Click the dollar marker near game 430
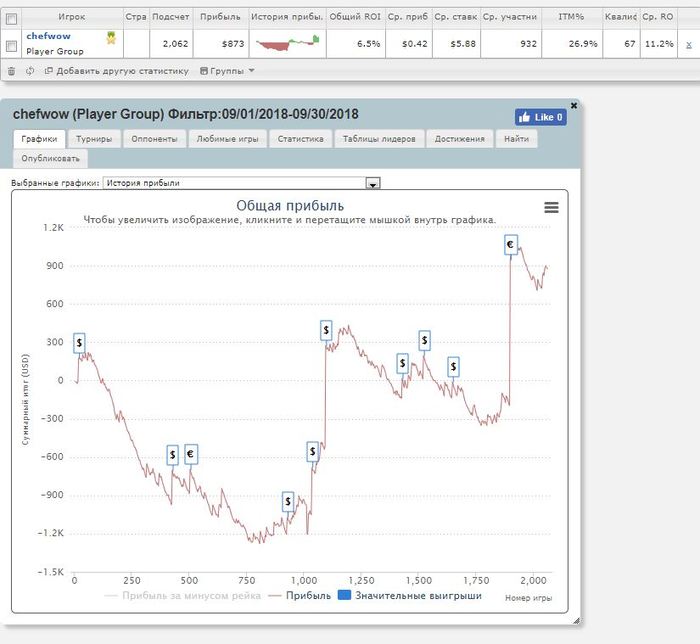 pos(172,455)
